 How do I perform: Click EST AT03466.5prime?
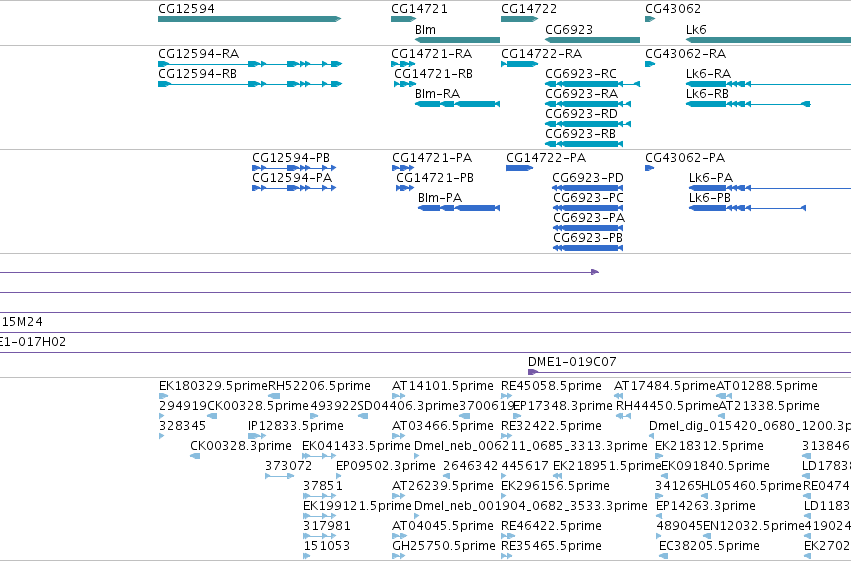[x=398, y=436]
